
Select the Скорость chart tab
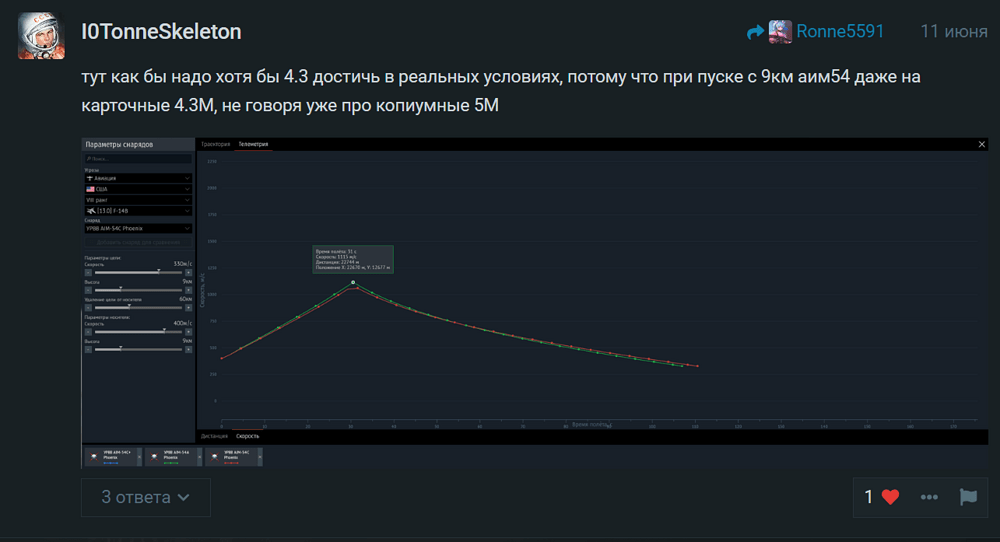[247, 436]
